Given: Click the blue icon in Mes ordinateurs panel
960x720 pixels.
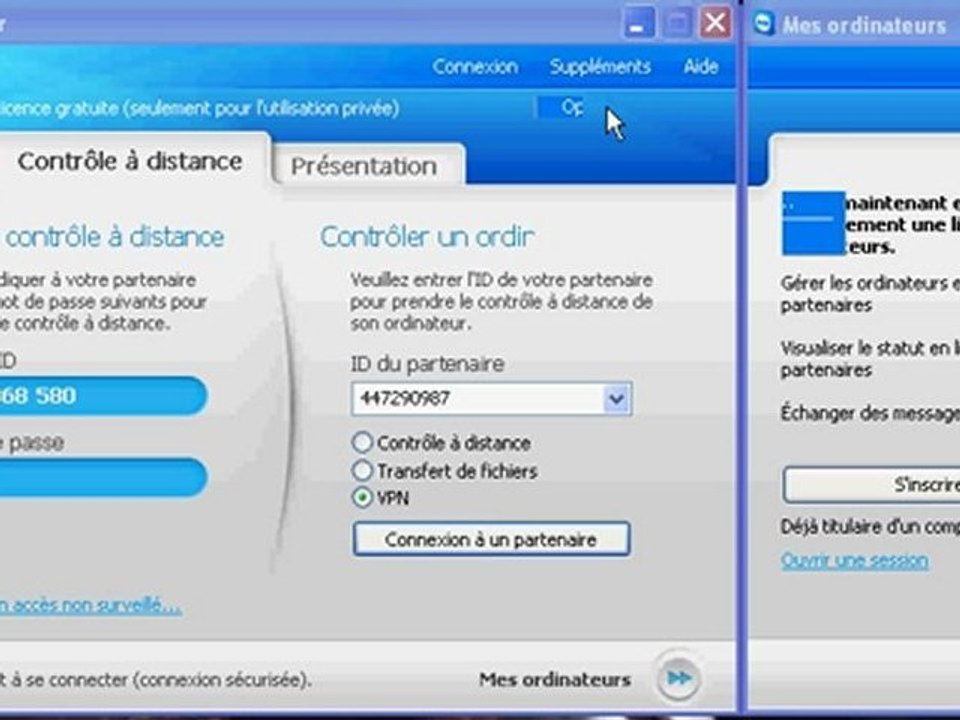Looking at the screenshot, I should point(813,223).
